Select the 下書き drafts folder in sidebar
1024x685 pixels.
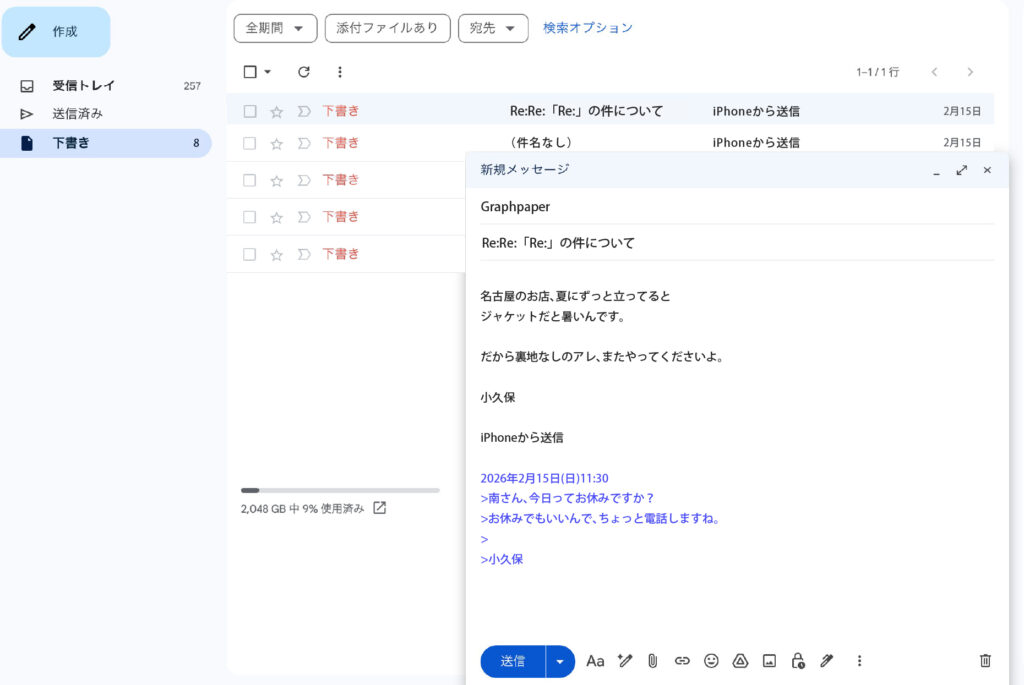pyautogui.click(x=106, y=143)
